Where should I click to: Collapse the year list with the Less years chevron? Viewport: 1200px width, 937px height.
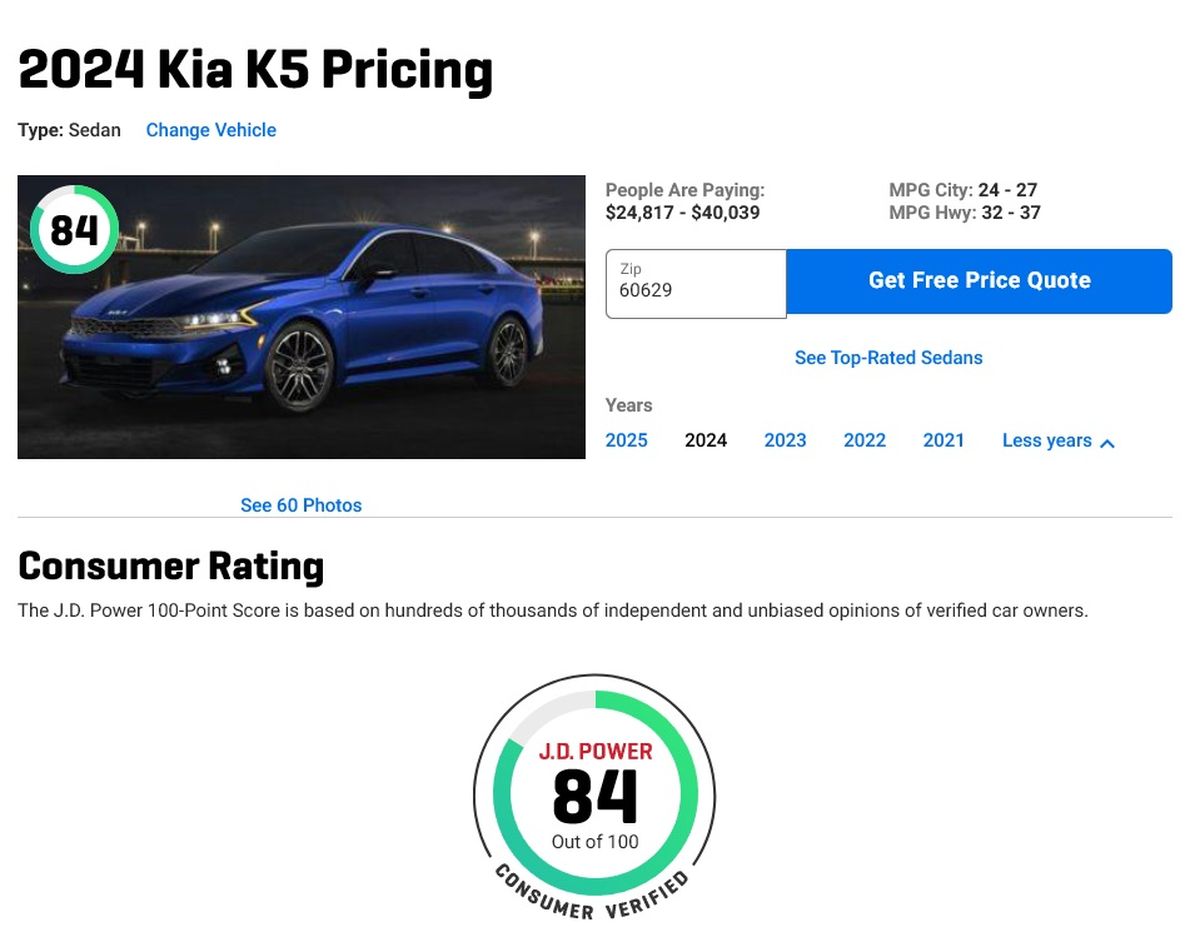point(1047,440)
